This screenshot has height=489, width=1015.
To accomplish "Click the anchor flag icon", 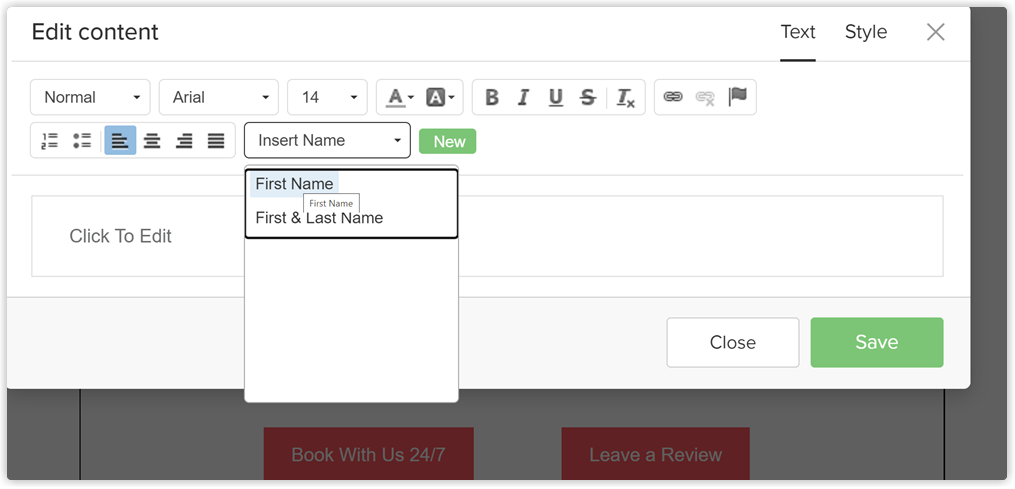I will click(737, 97).
